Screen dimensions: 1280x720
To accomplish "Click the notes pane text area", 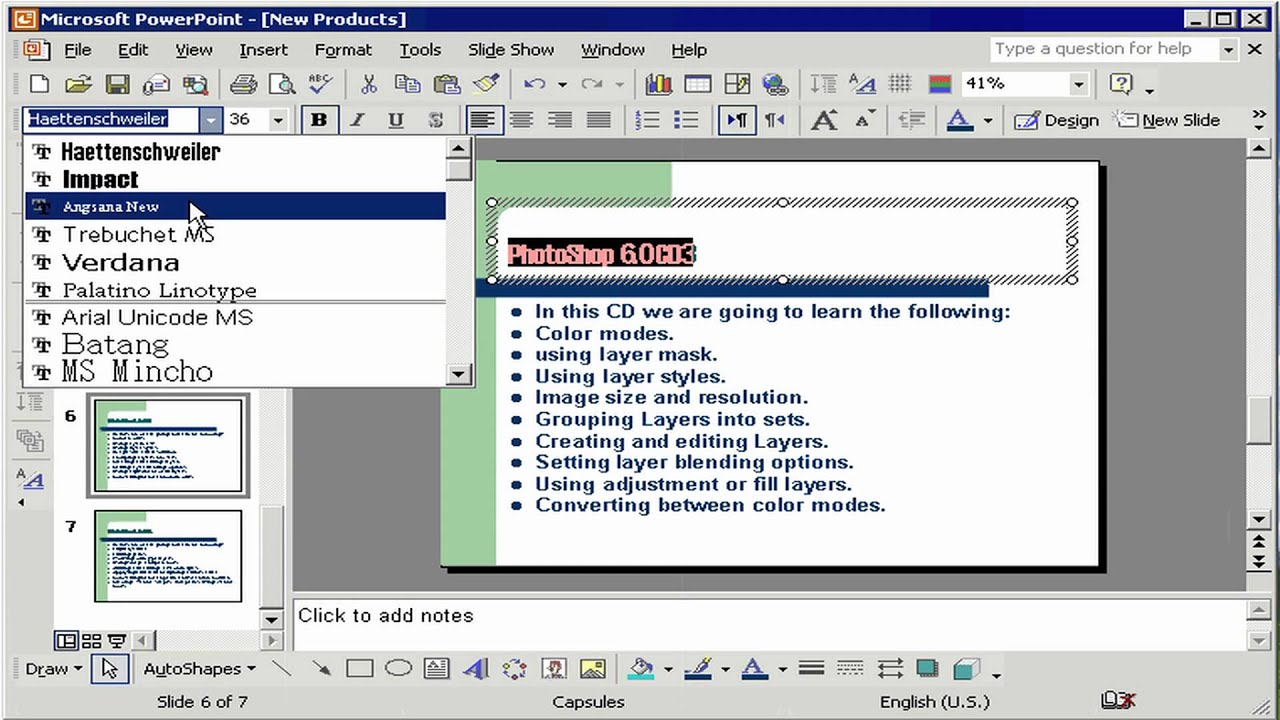I will pos(768,626).
